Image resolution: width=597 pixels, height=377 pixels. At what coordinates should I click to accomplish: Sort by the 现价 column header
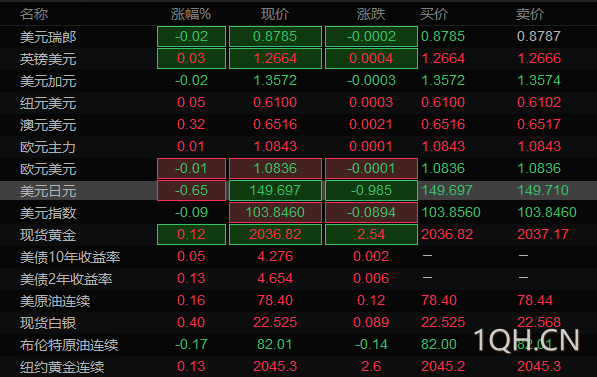(275, 14)
